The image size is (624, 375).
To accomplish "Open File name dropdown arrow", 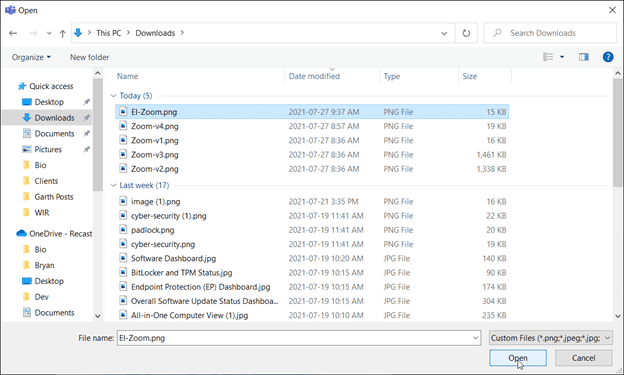I will (476, 338).
